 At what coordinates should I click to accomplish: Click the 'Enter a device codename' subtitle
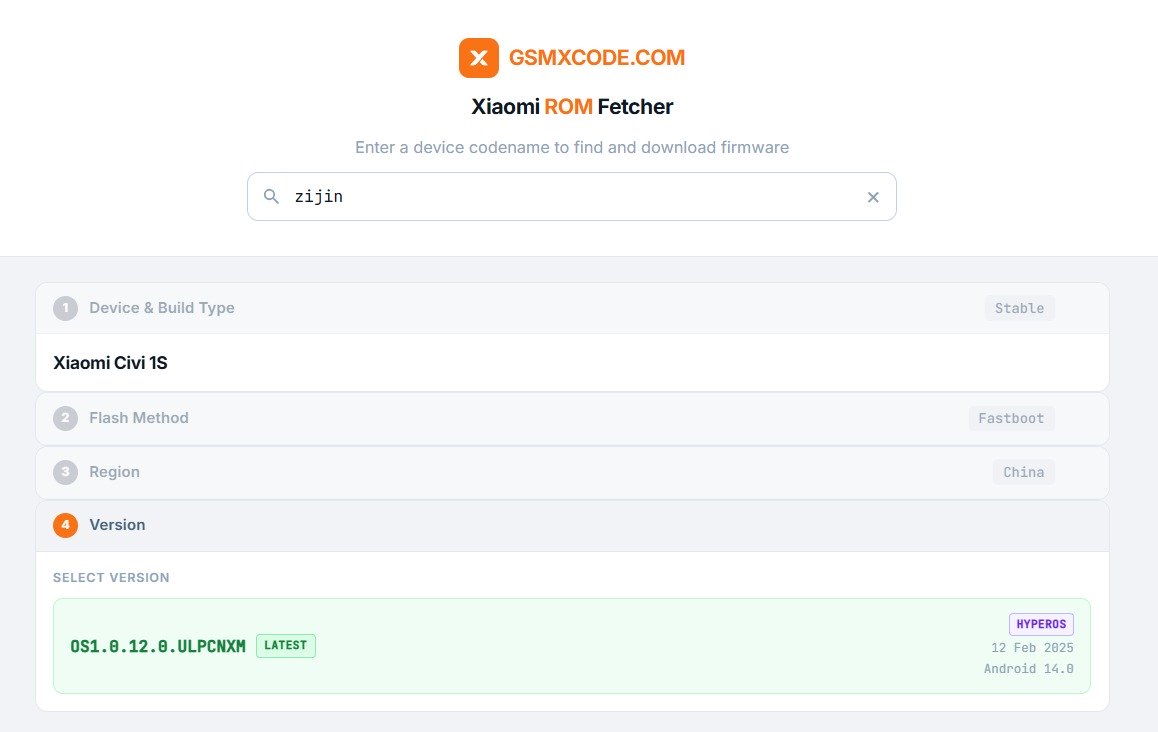572,148
